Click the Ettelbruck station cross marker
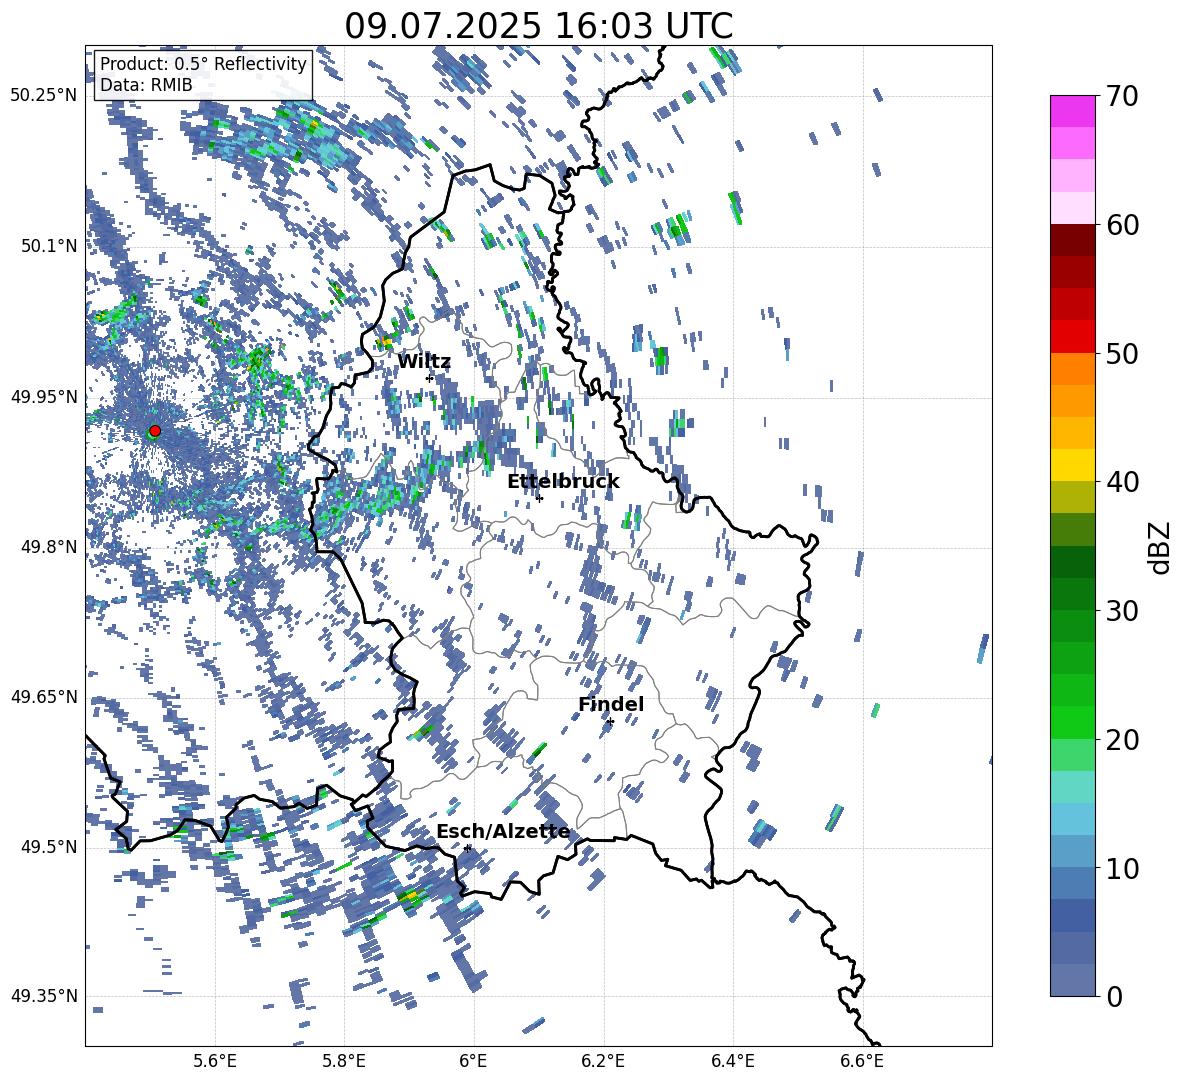Viewport: 1184px width, 1081px height. (x=539, y=498)
